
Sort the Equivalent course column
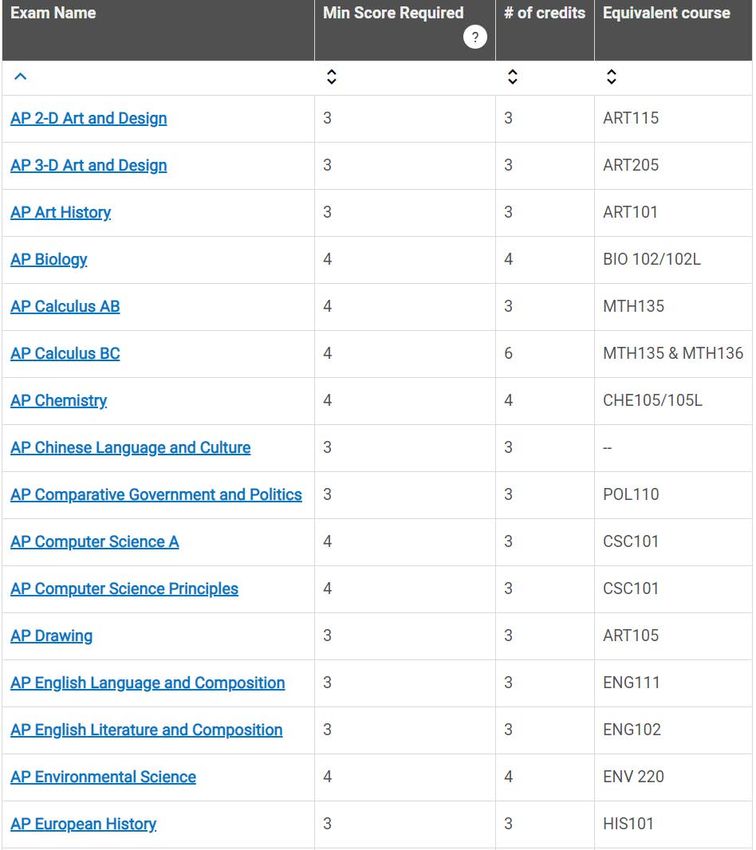(611, 77)
